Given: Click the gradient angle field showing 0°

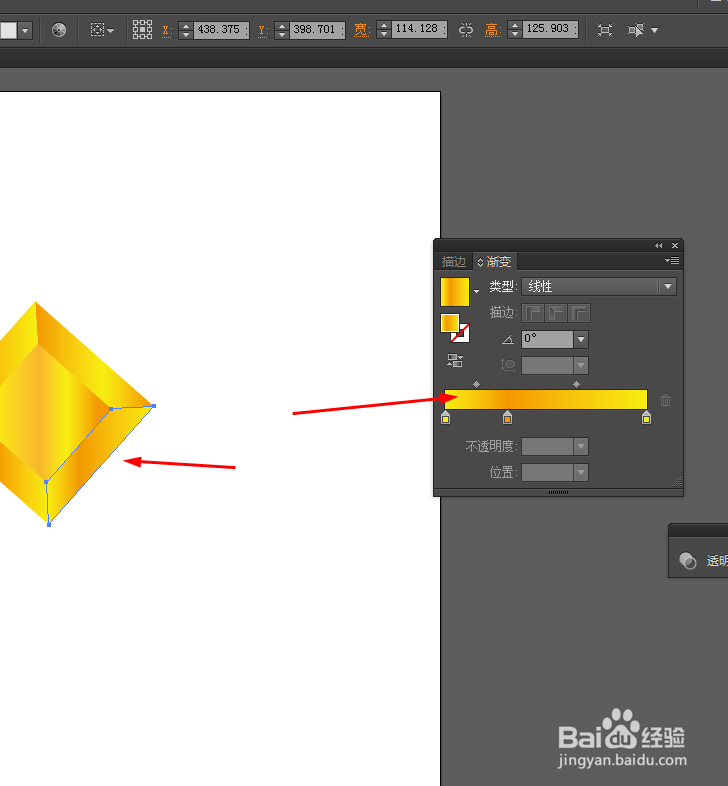Looking at the screenshot, I should [547, 339].
